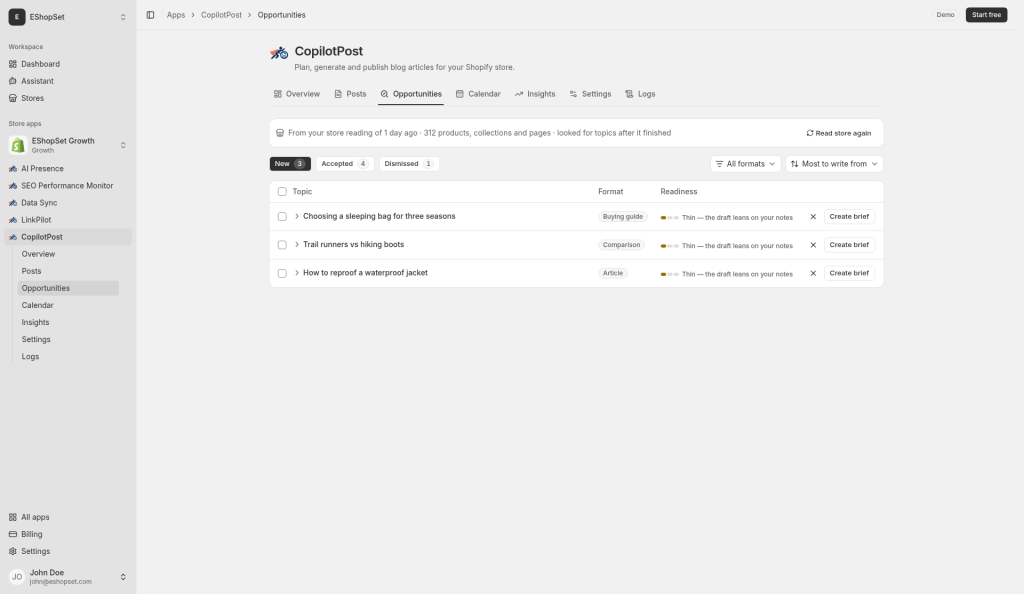
Task: Open SEO Performance Monitor app
Action: 68,185
